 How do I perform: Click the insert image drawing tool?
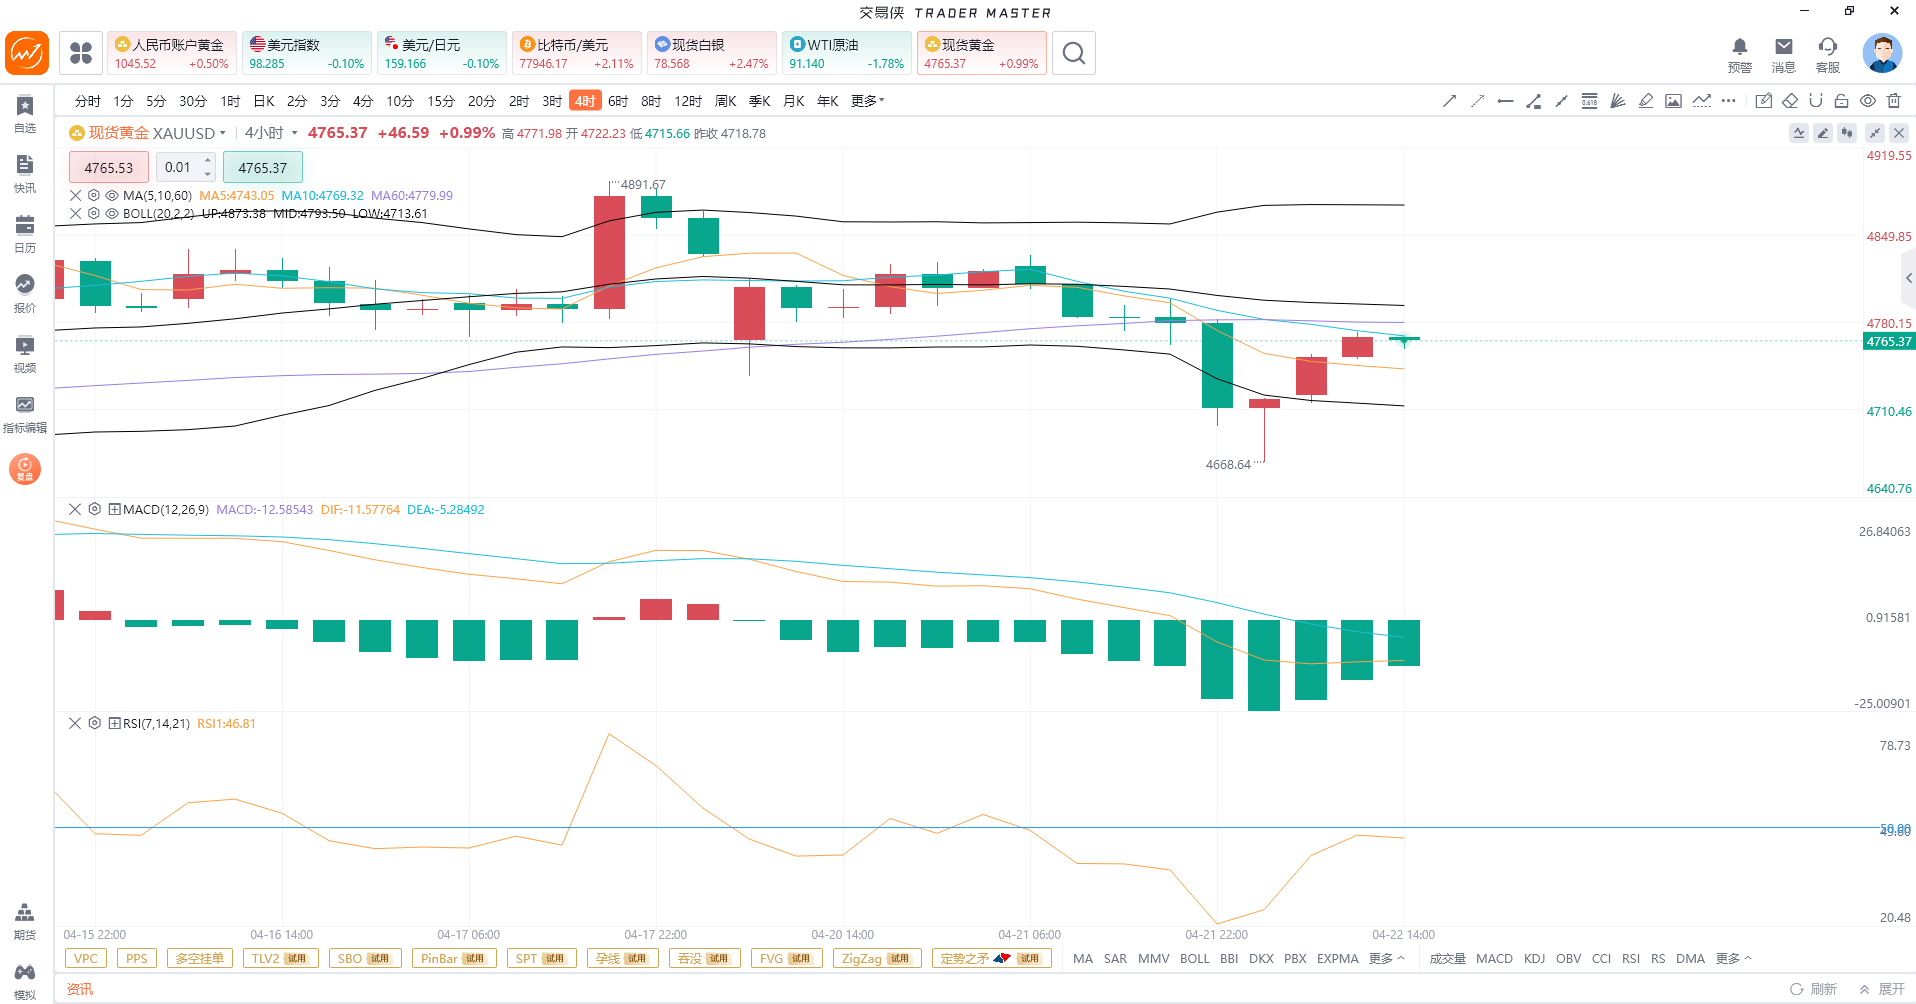click(1673, 101)
